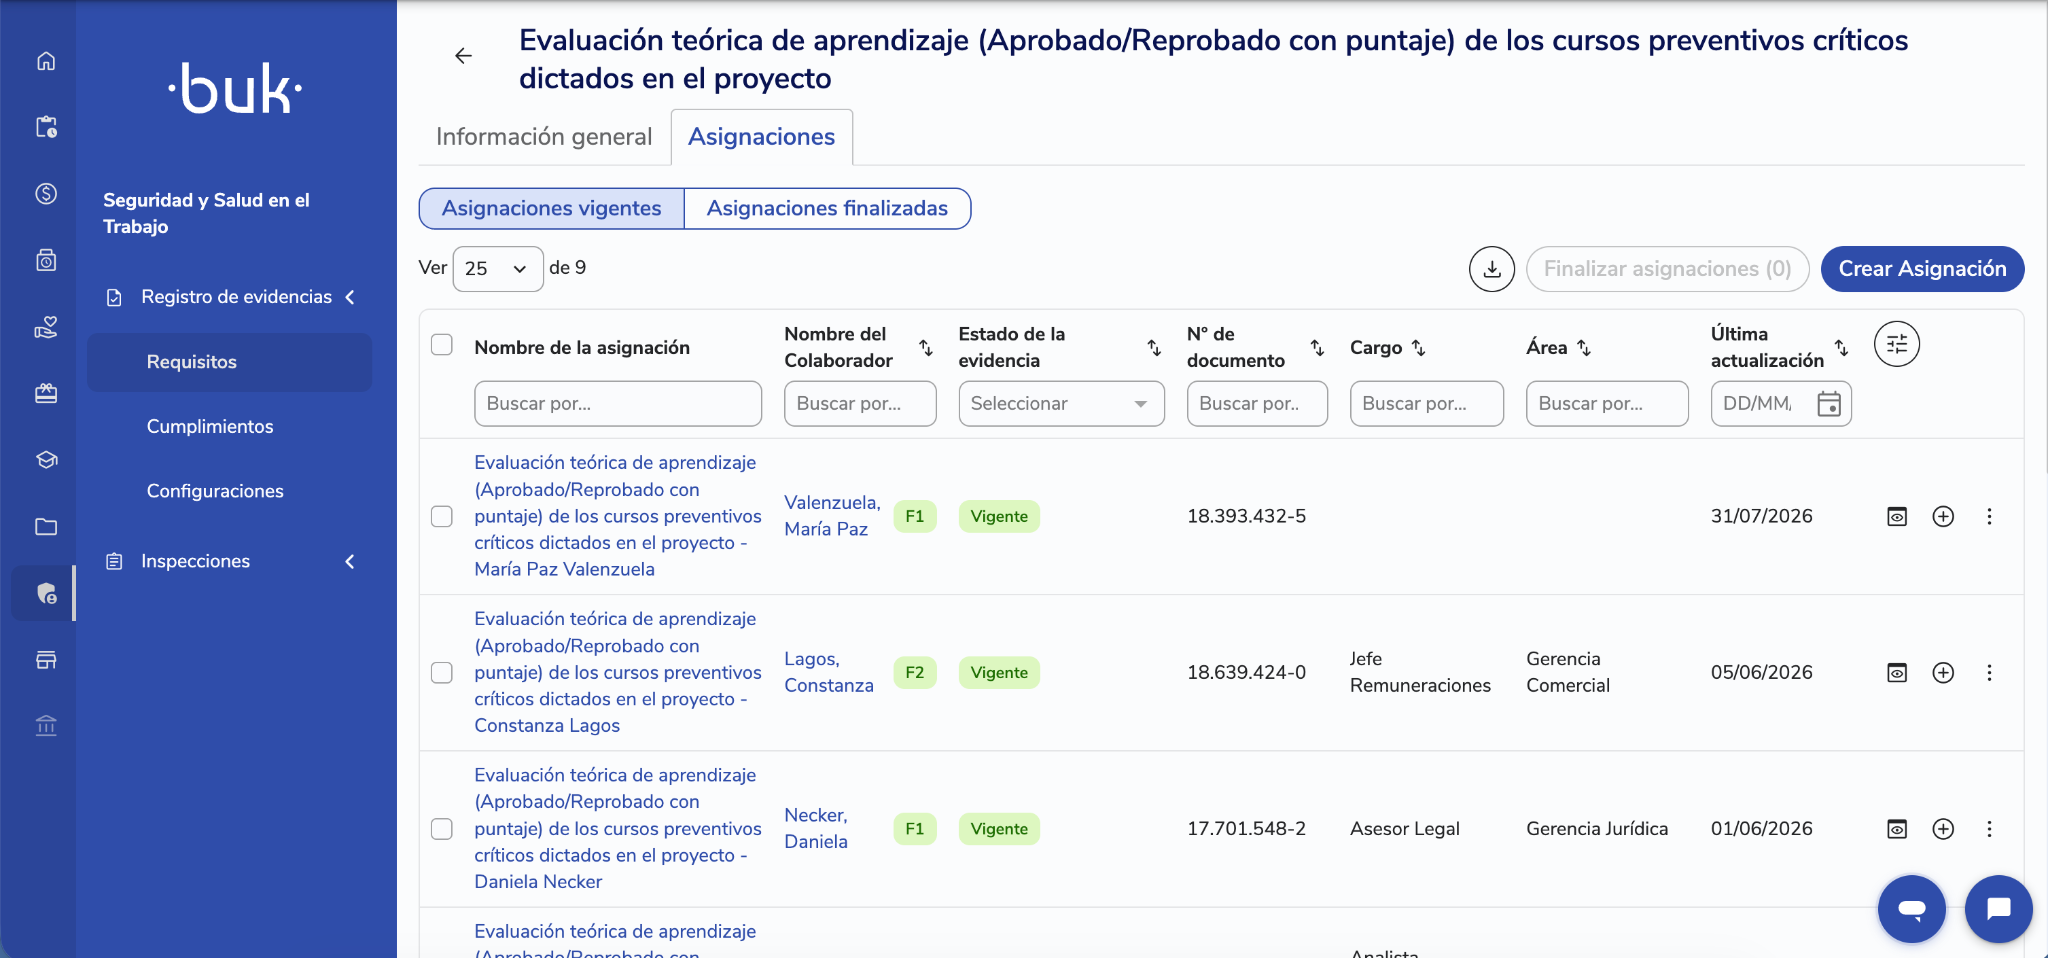Focus the Cargo search field
Viewport: 2048px width, 958px height.
[1426, 404]
